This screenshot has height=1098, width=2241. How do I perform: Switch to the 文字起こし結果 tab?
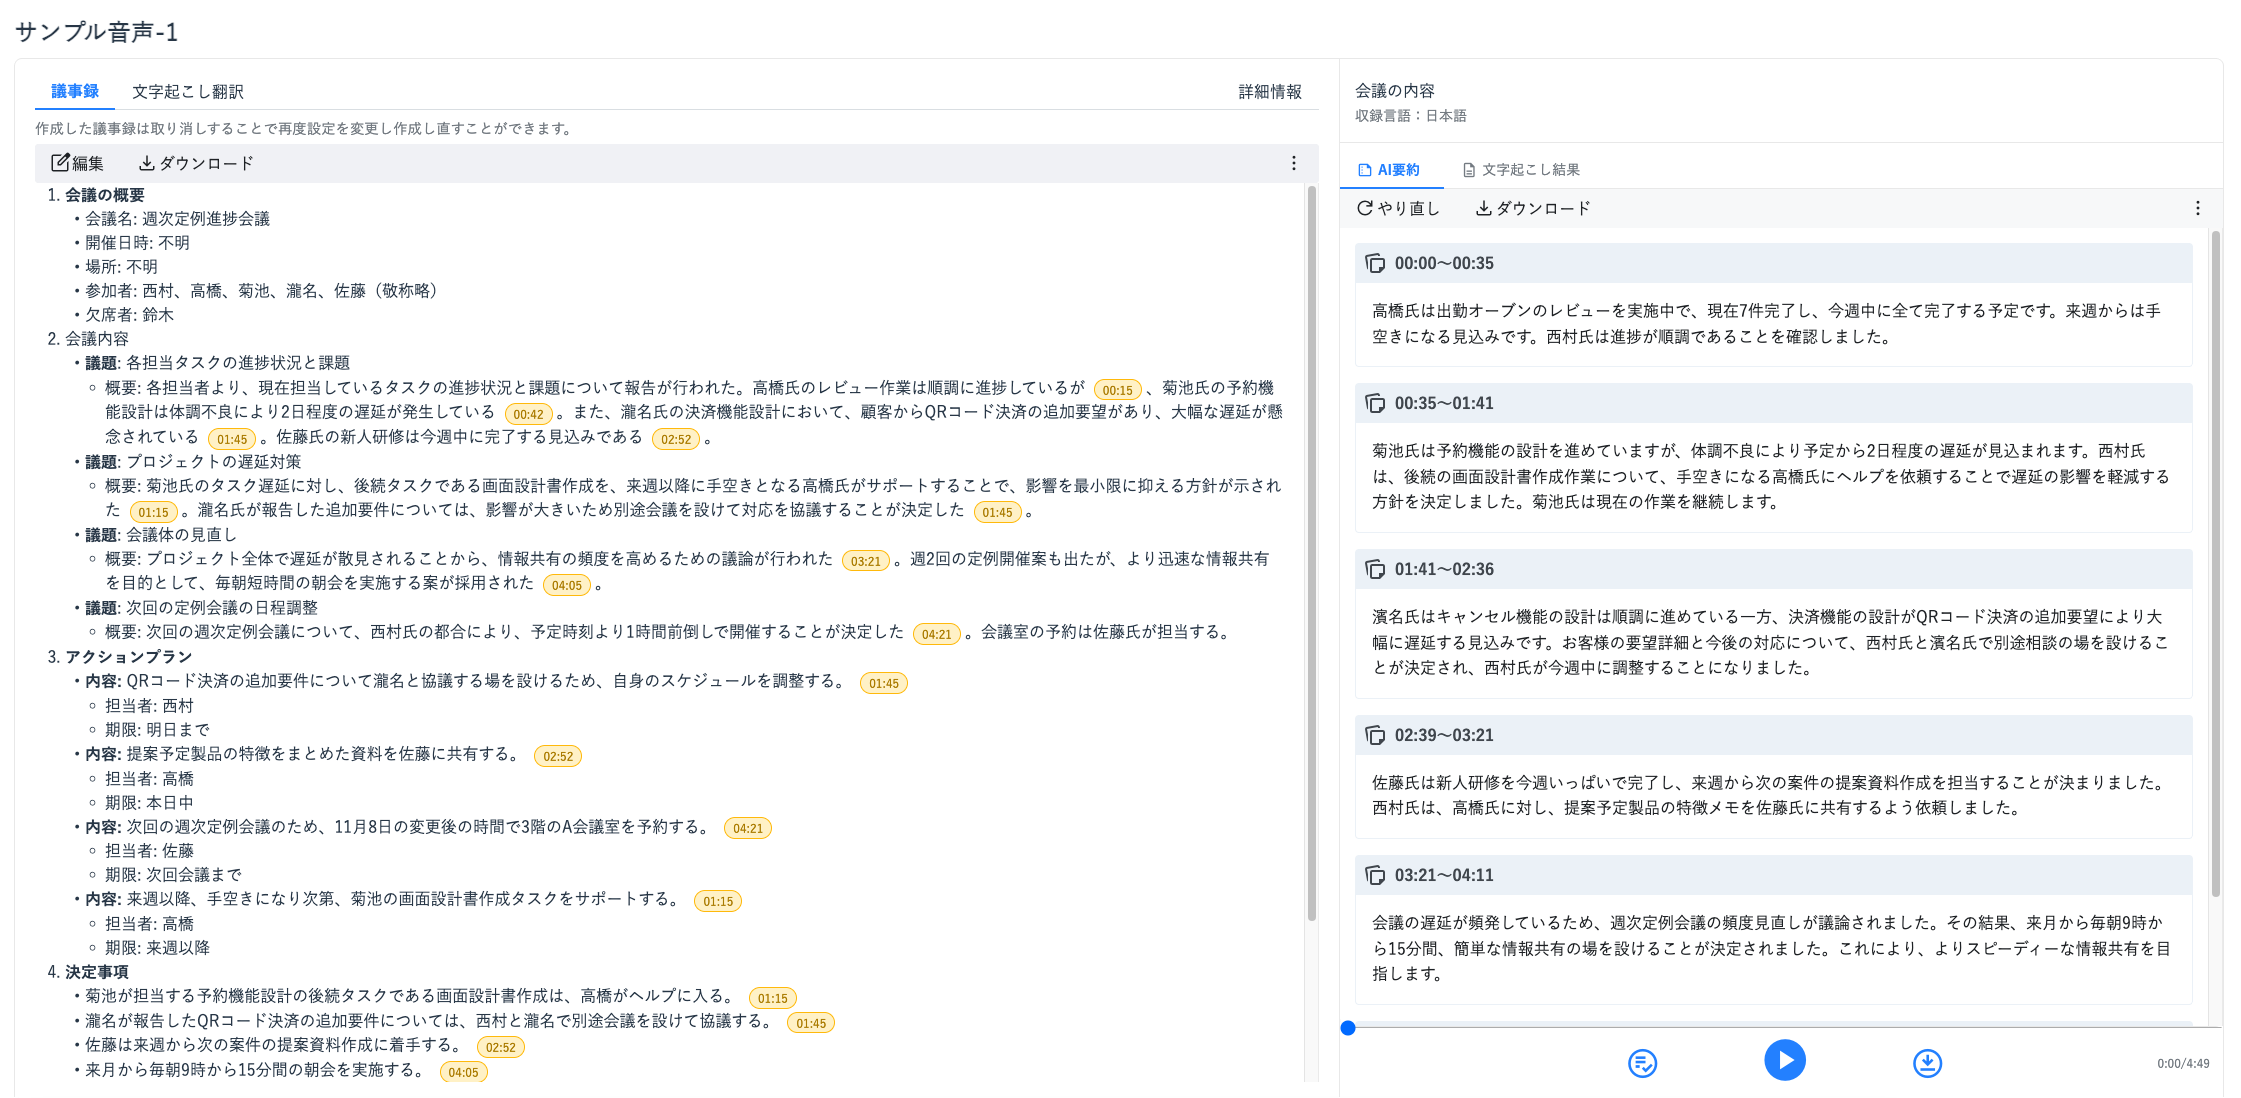[x=1521, y=170]
